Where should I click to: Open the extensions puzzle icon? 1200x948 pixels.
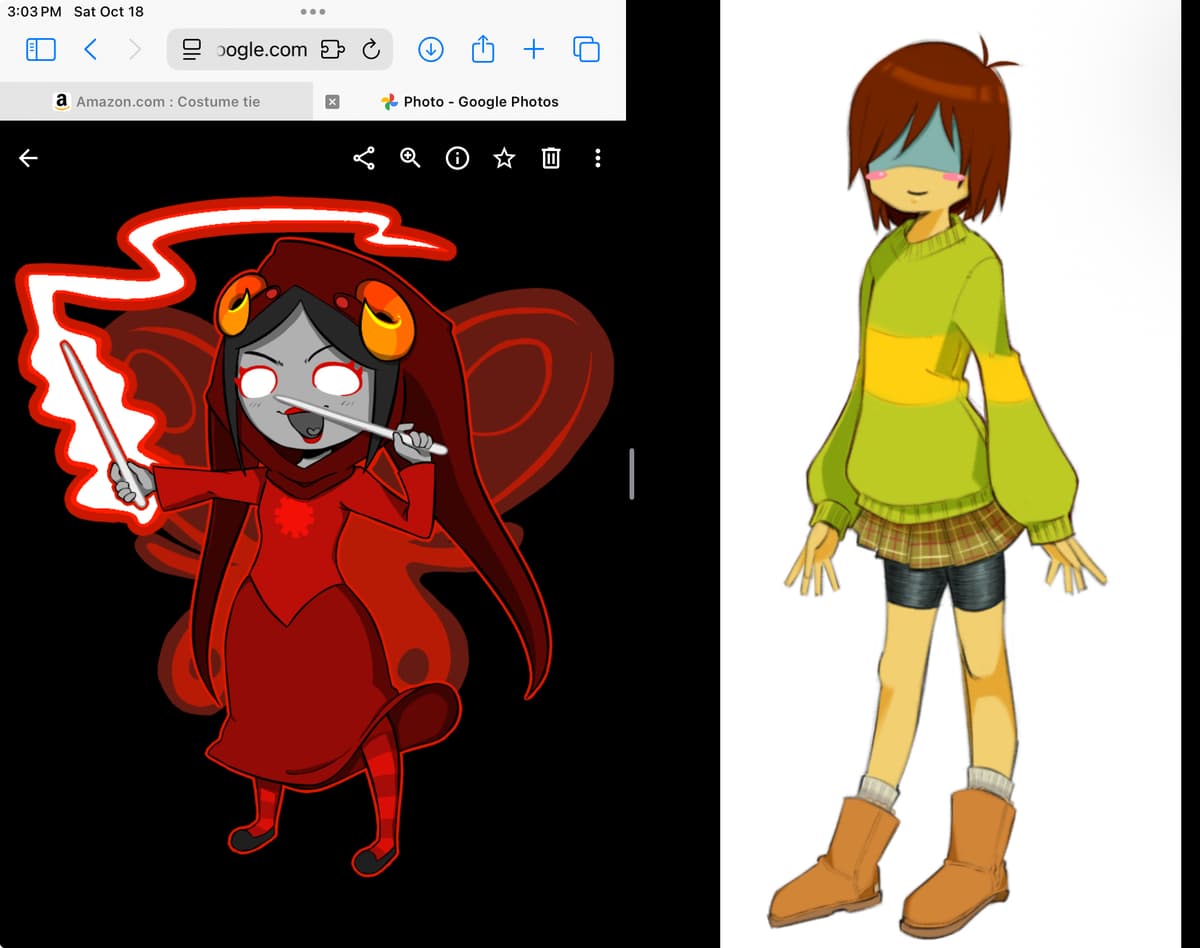332,49
